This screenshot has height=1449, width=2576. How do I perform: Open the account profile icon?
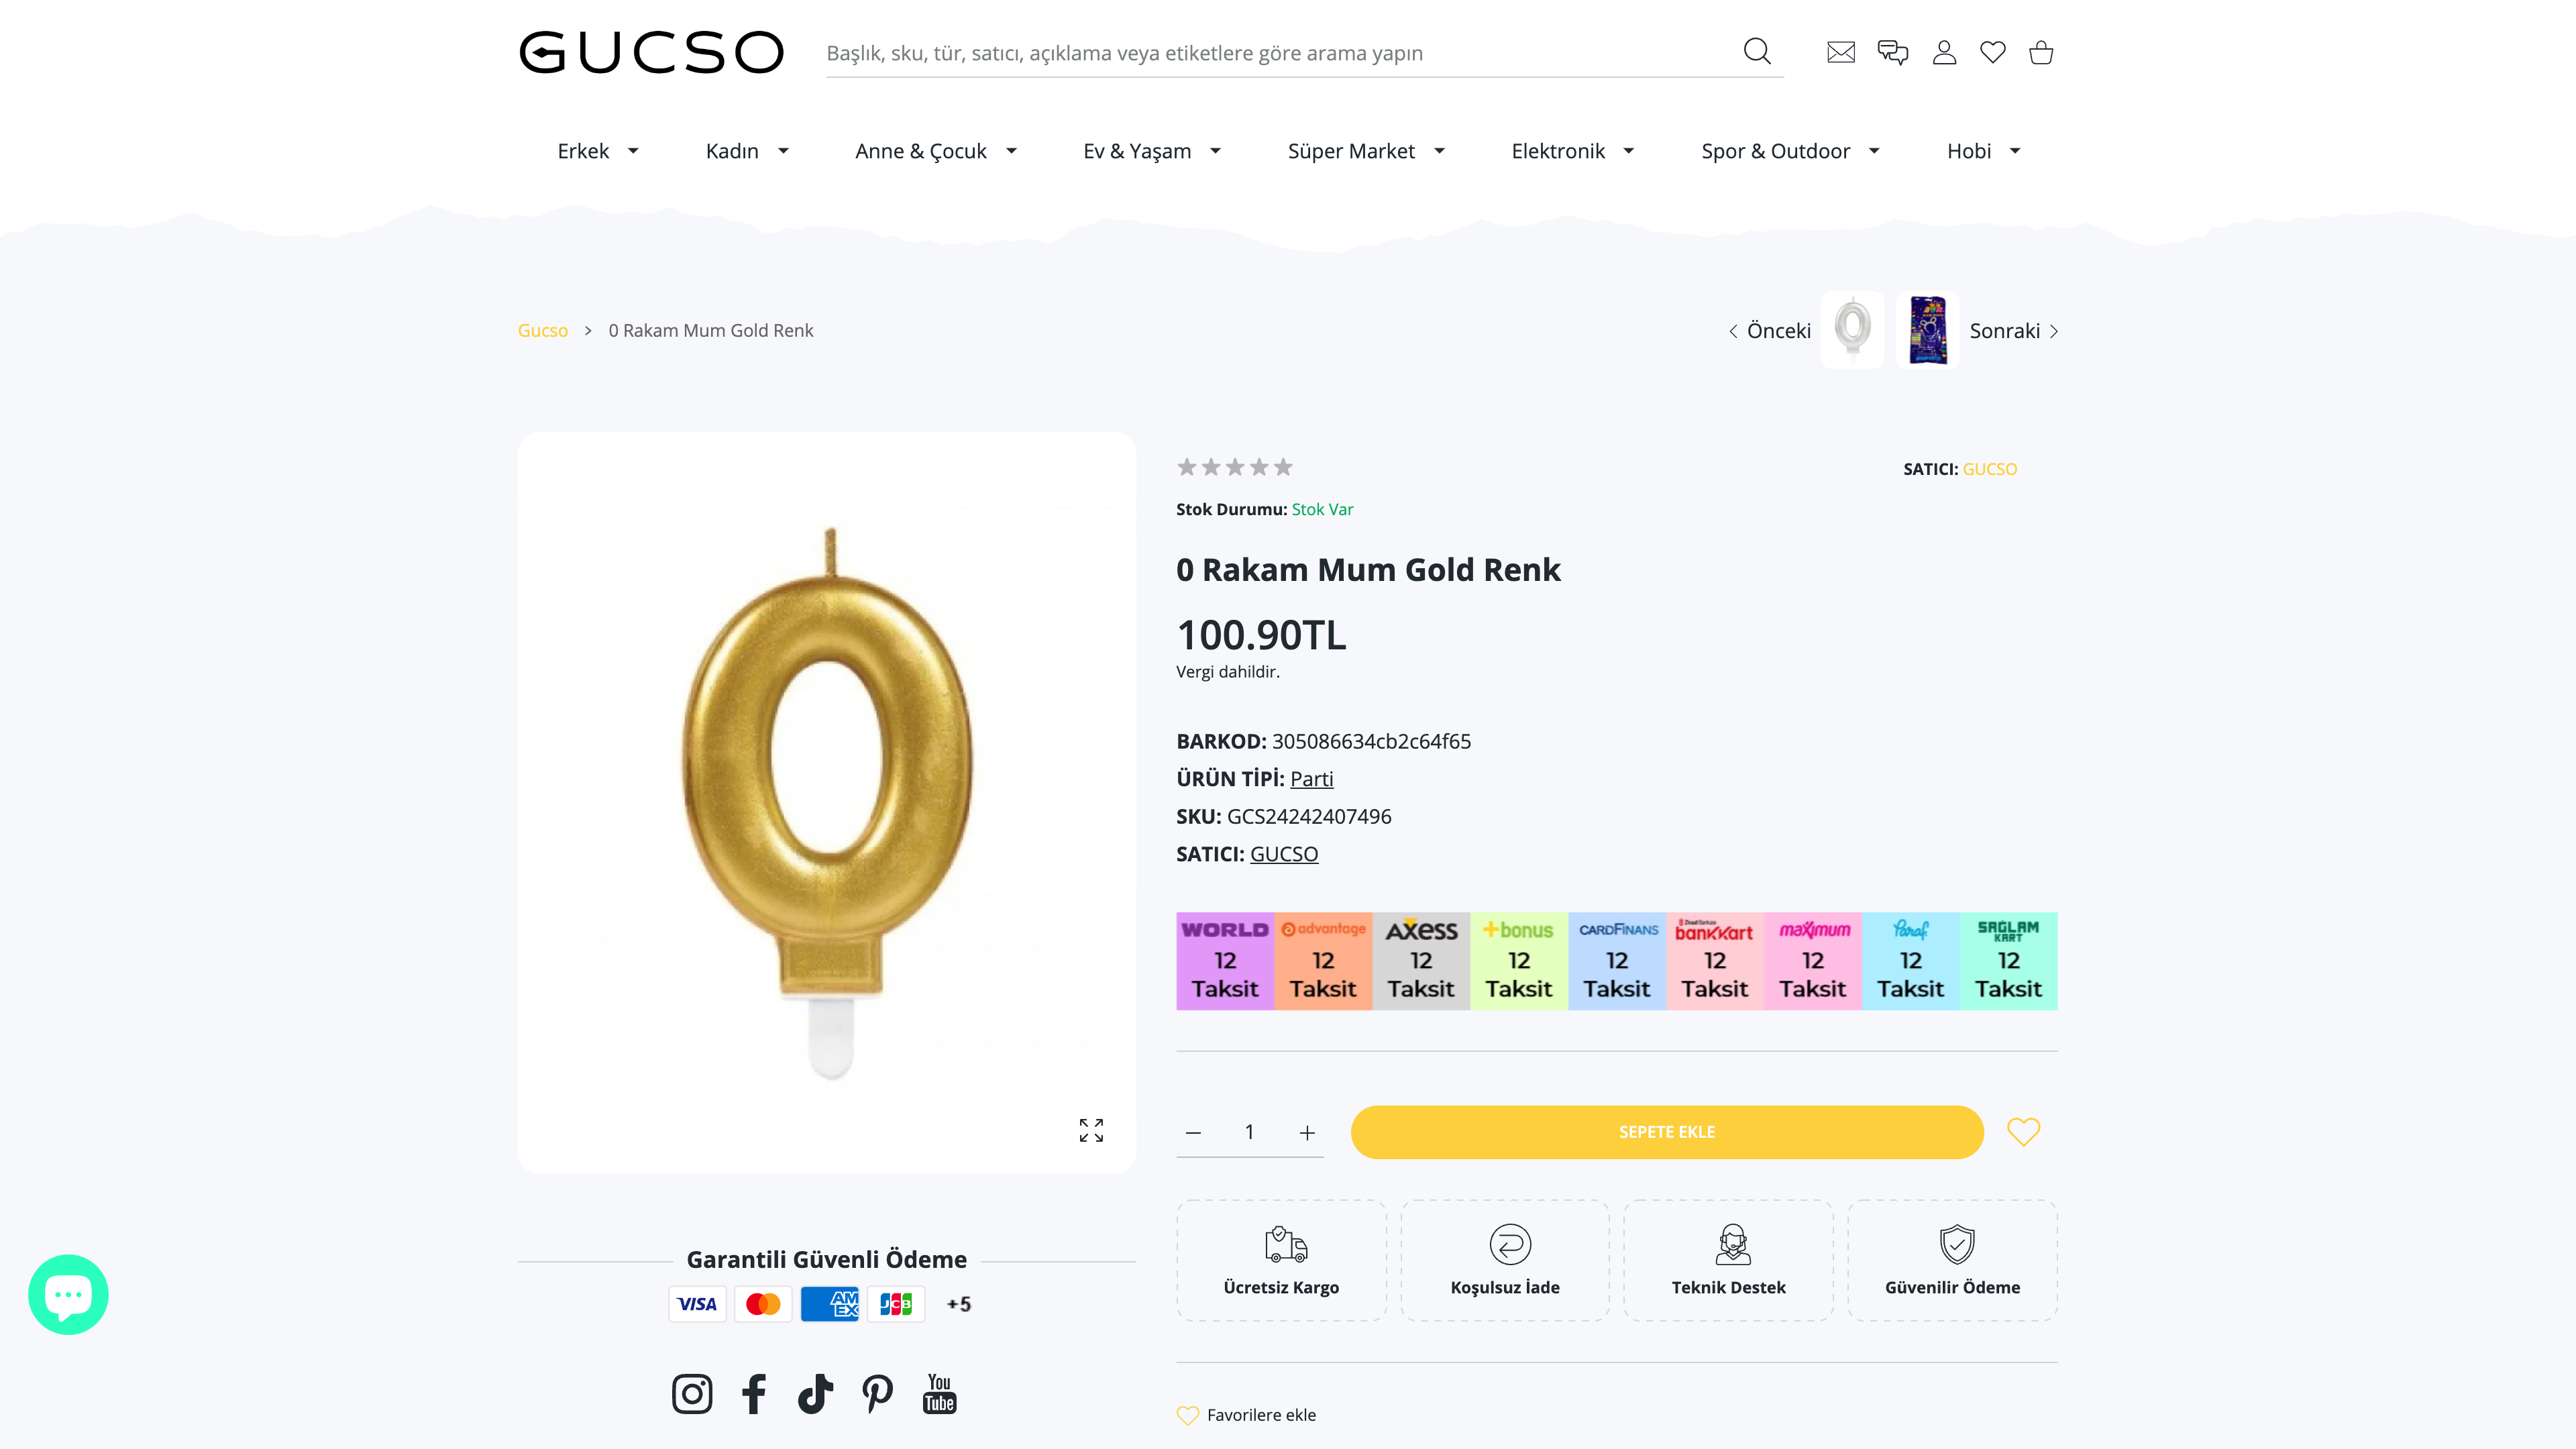[x=1945, y=52]
